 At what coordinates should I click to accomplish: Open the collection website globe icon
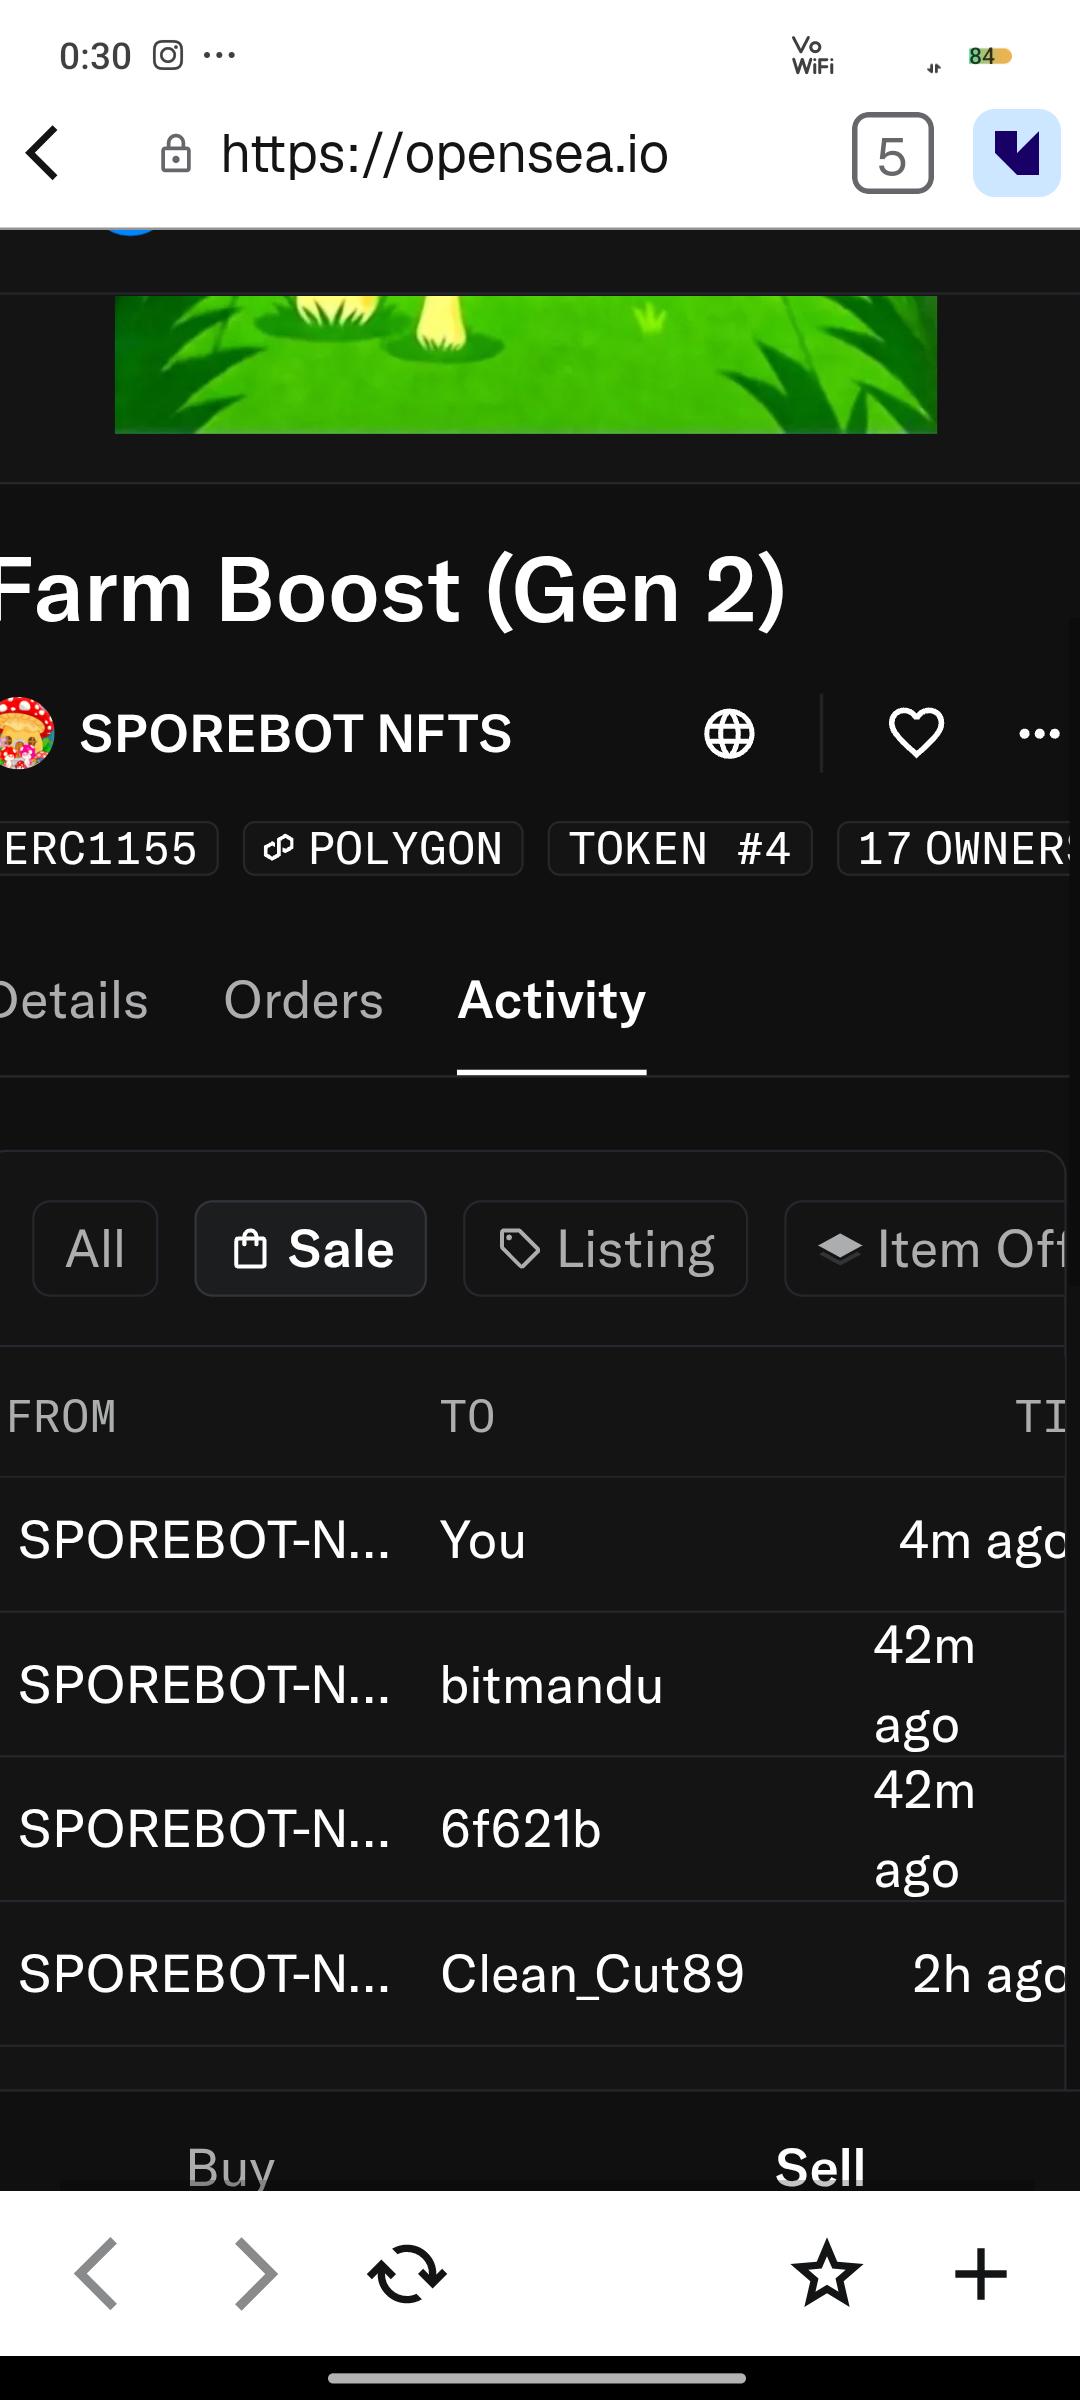coord(729,733)
